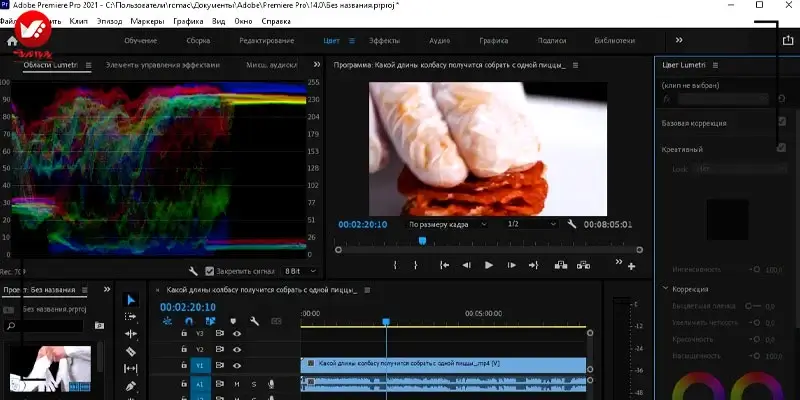The image size is (800, 400).
Task: Open the Клип menu
Action: click(x=79, y=21)
